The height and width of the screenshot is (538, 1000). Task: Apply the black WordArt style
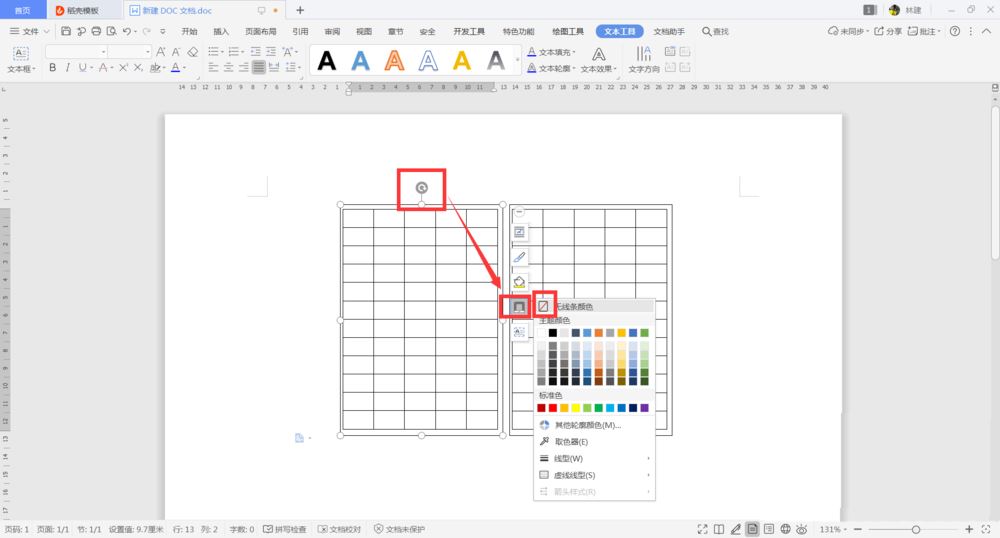pyautogui.click(x=327, y=61)
